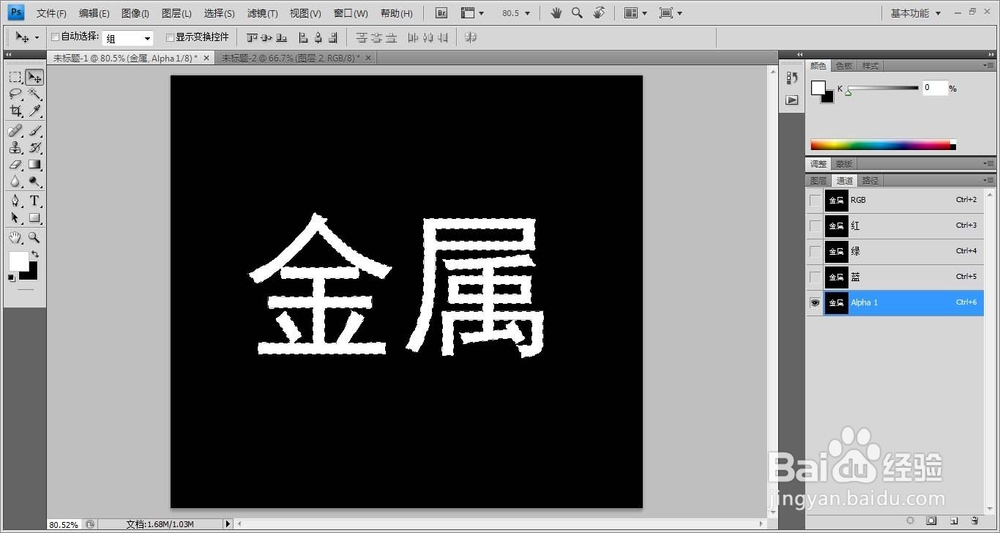Screen dimensions: 1000x533
Task: Select the Lasso tool
Action: (15, 94)
